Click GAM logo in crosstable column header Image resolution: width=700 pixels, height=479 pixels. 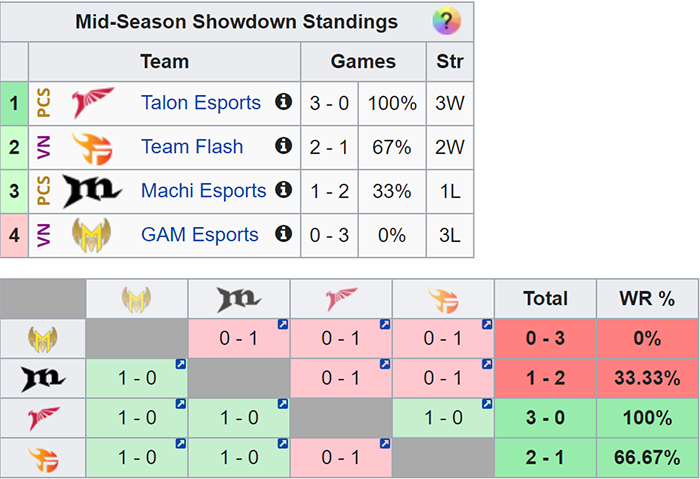tap(137, 299)
